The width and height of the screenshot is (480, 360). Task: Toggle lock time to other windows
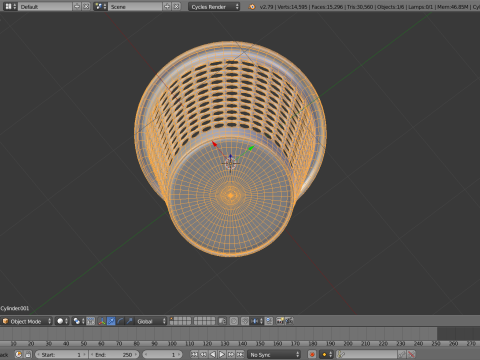[x=28, y=355]
